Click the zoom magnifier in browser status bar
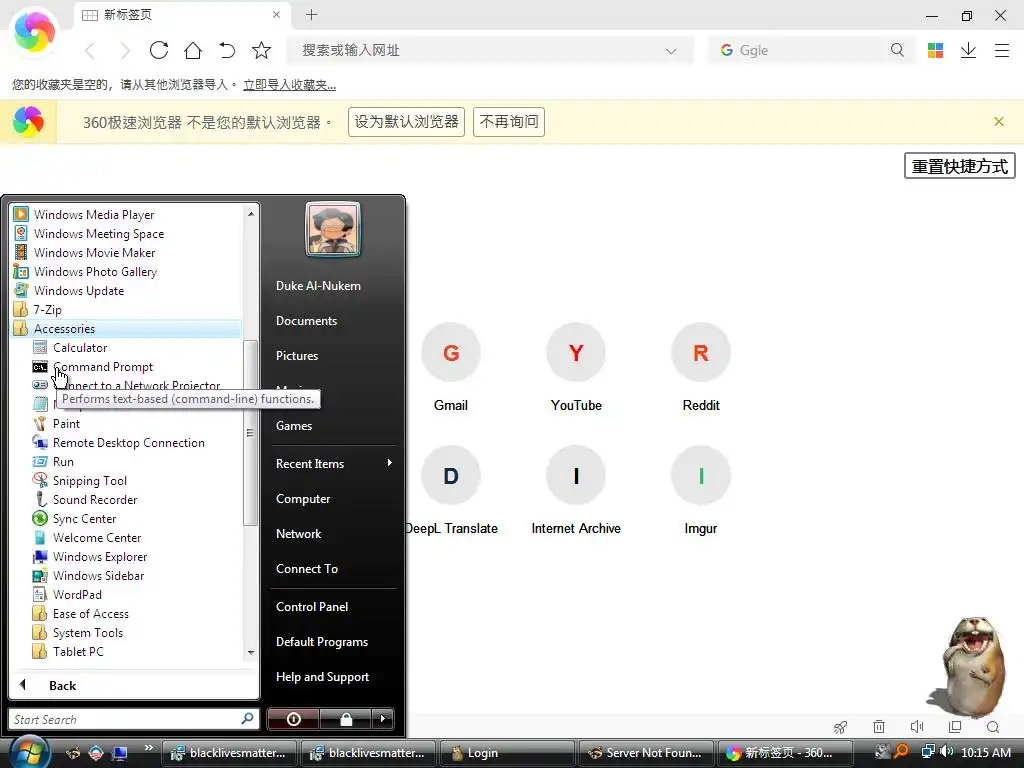The width and height of the screenshot is (1024, 768). click(993, 727)
